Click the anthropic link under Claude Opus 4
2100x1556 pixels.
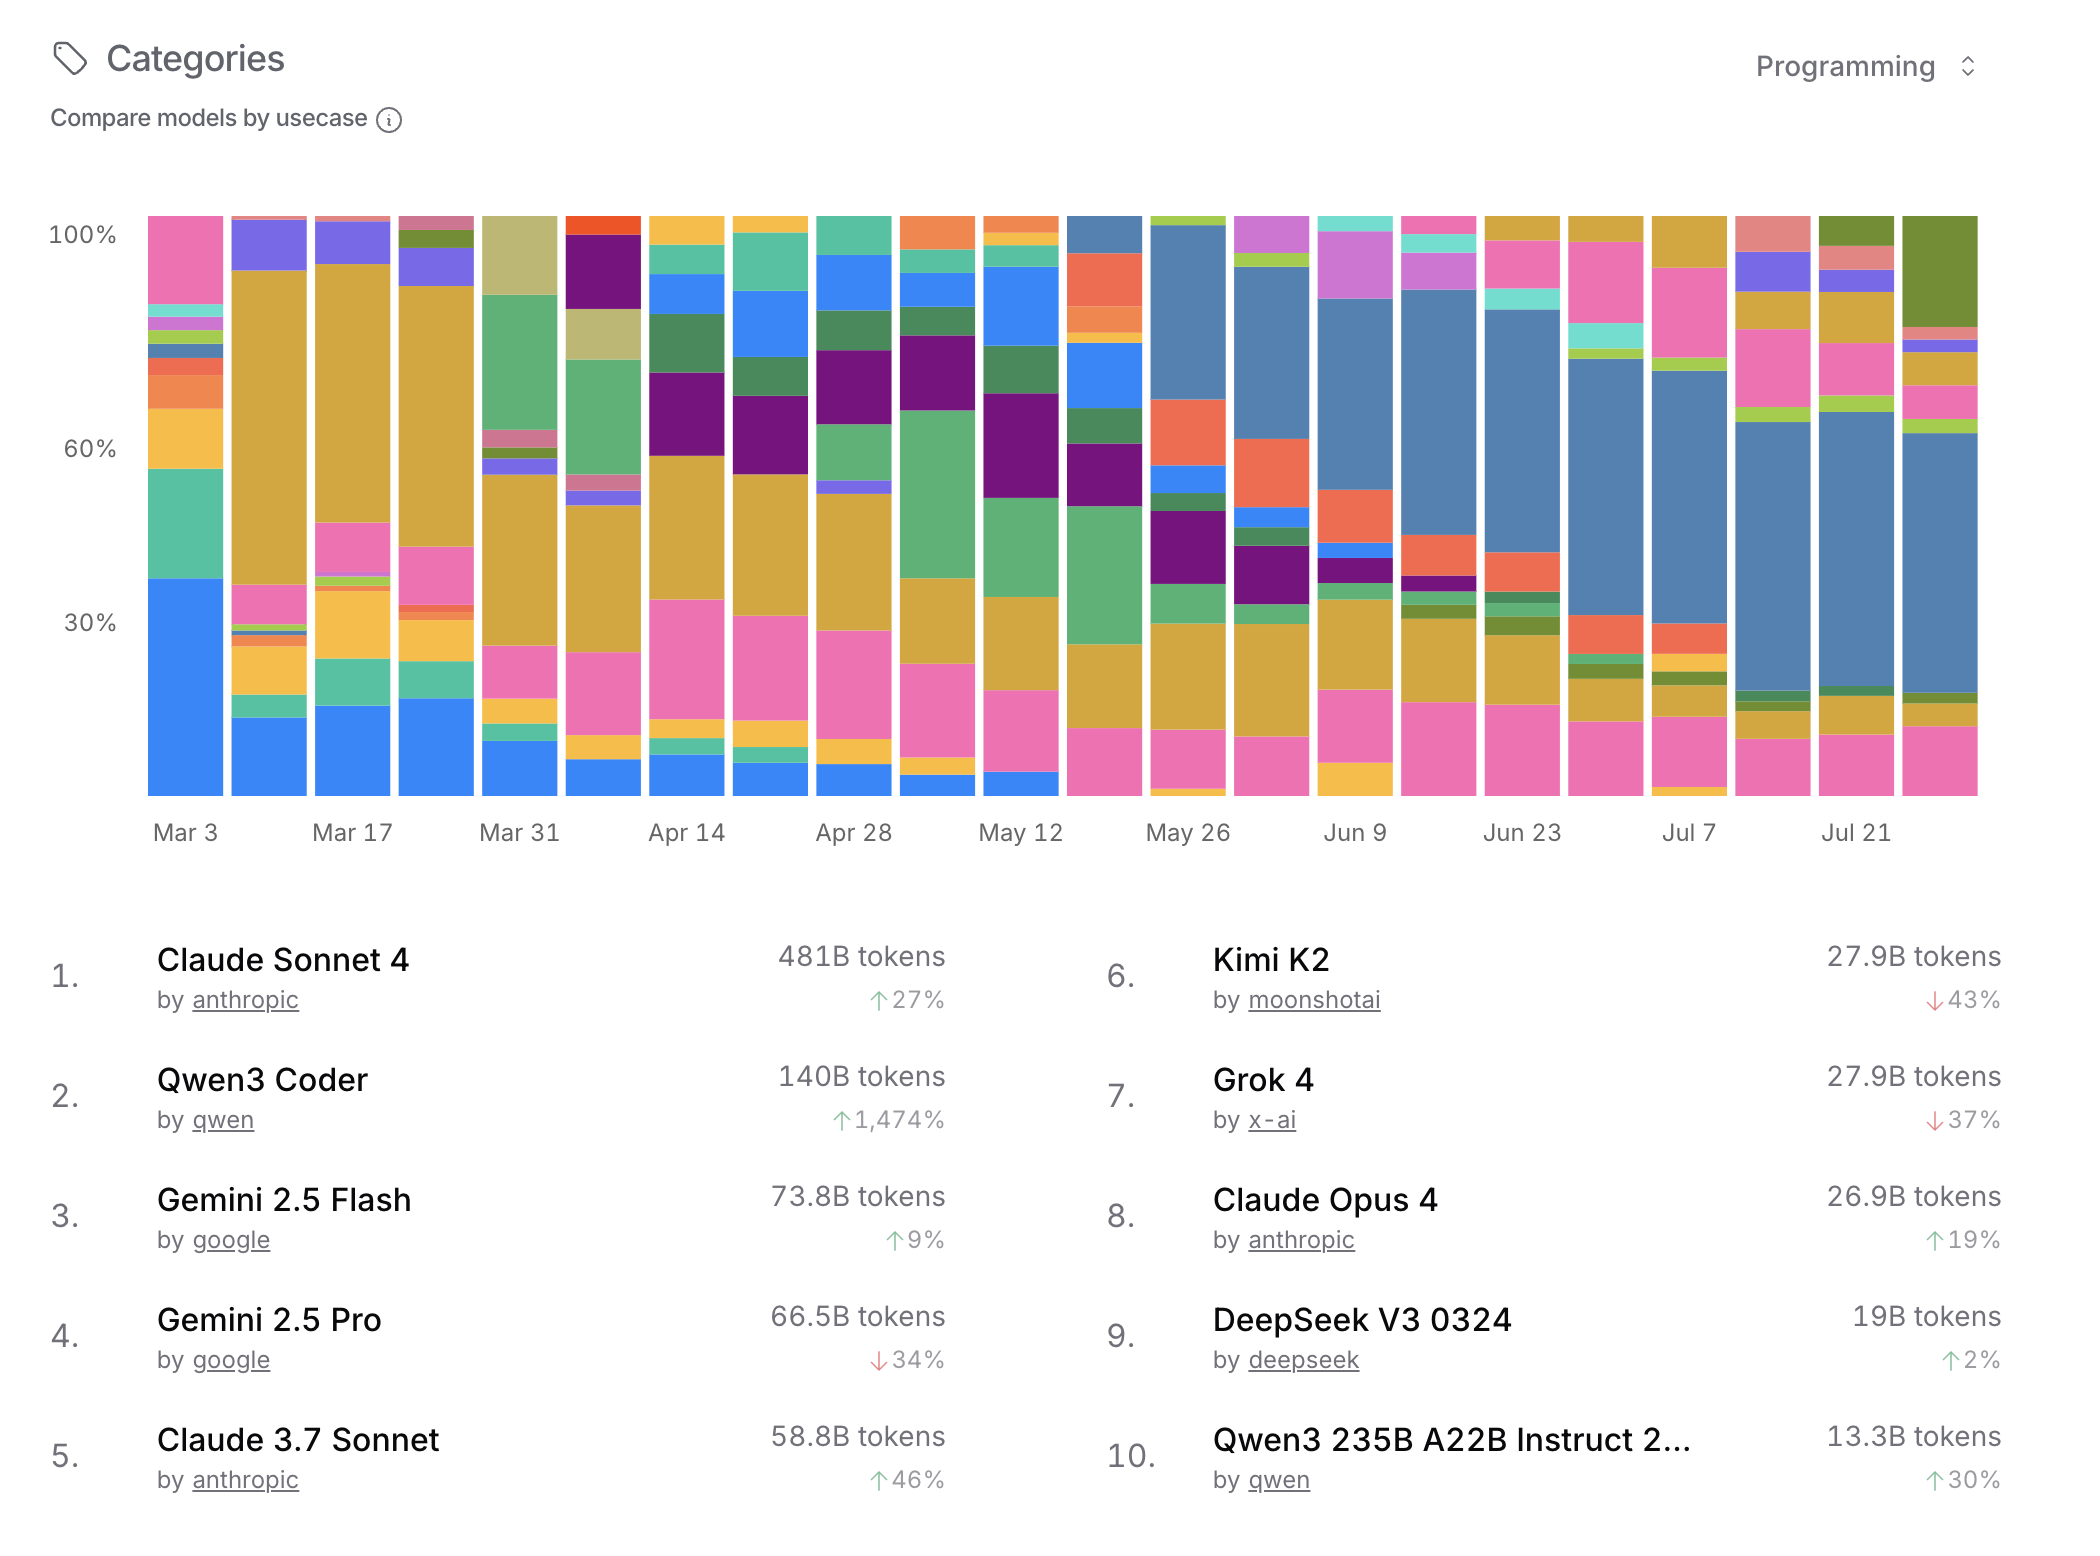coord(1301,1240)
